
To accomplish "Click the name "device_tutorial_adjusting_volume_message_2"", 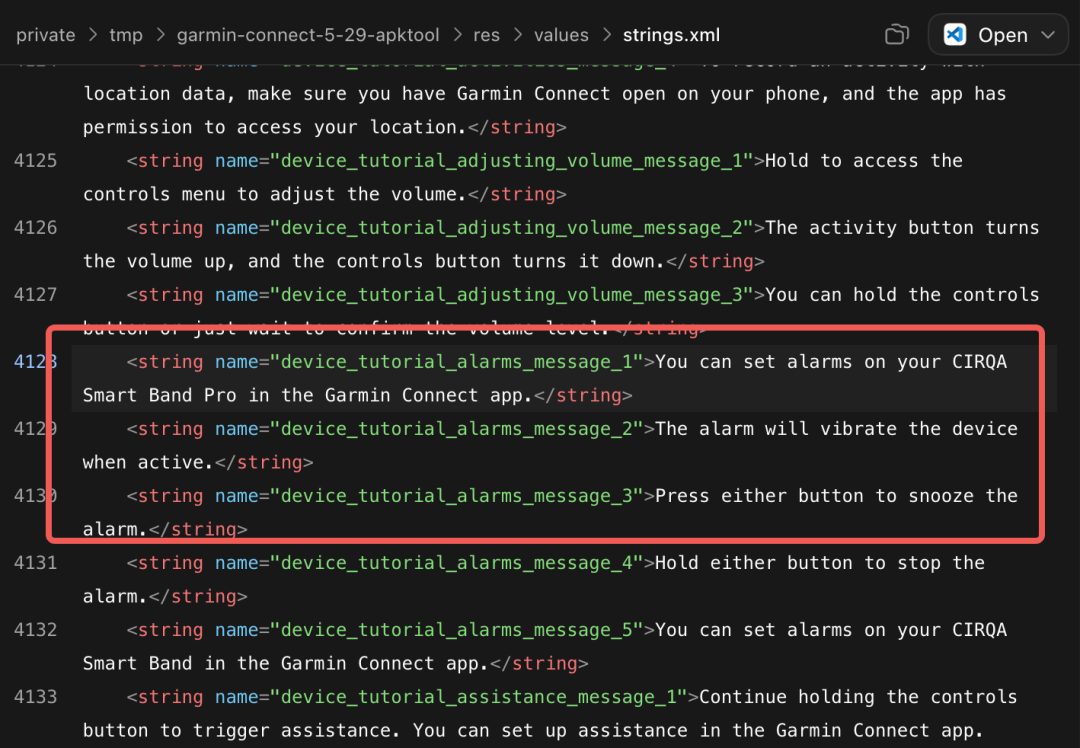I will [512, 227].
